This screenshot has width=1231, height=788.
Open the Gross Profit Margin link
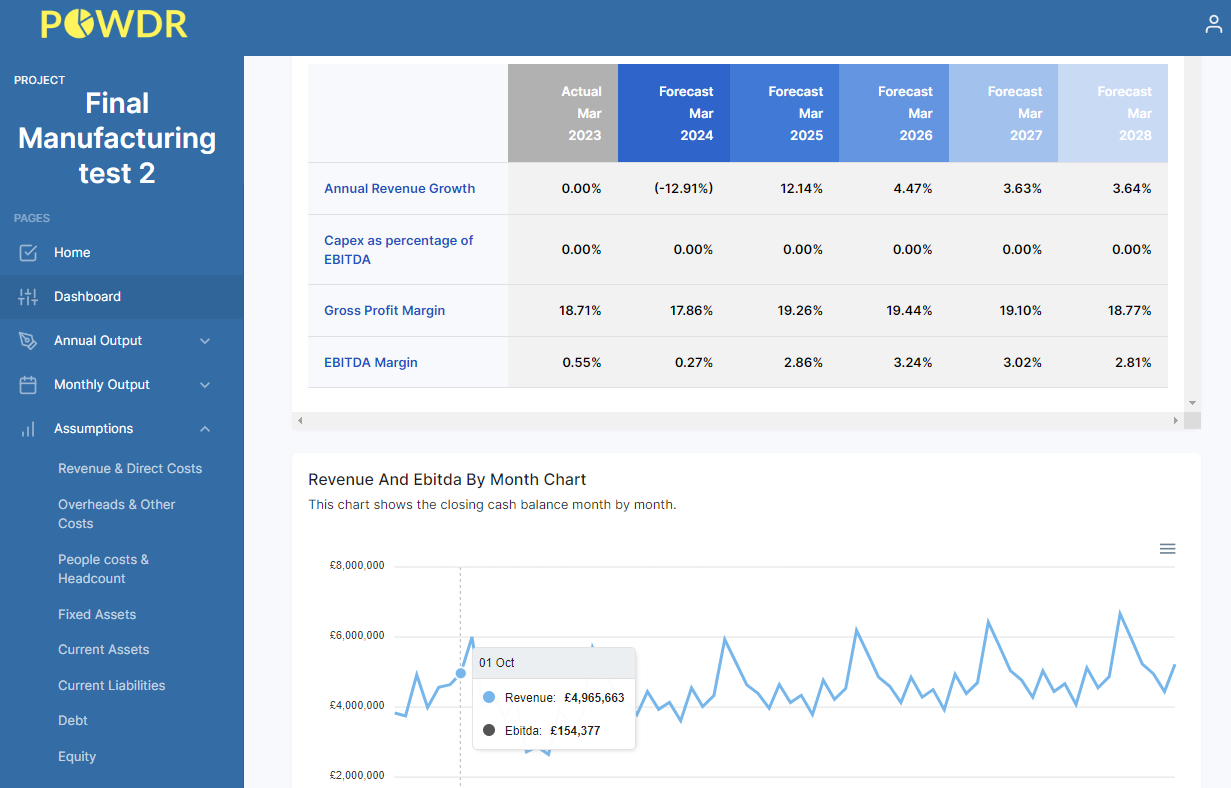click(384, 310)
